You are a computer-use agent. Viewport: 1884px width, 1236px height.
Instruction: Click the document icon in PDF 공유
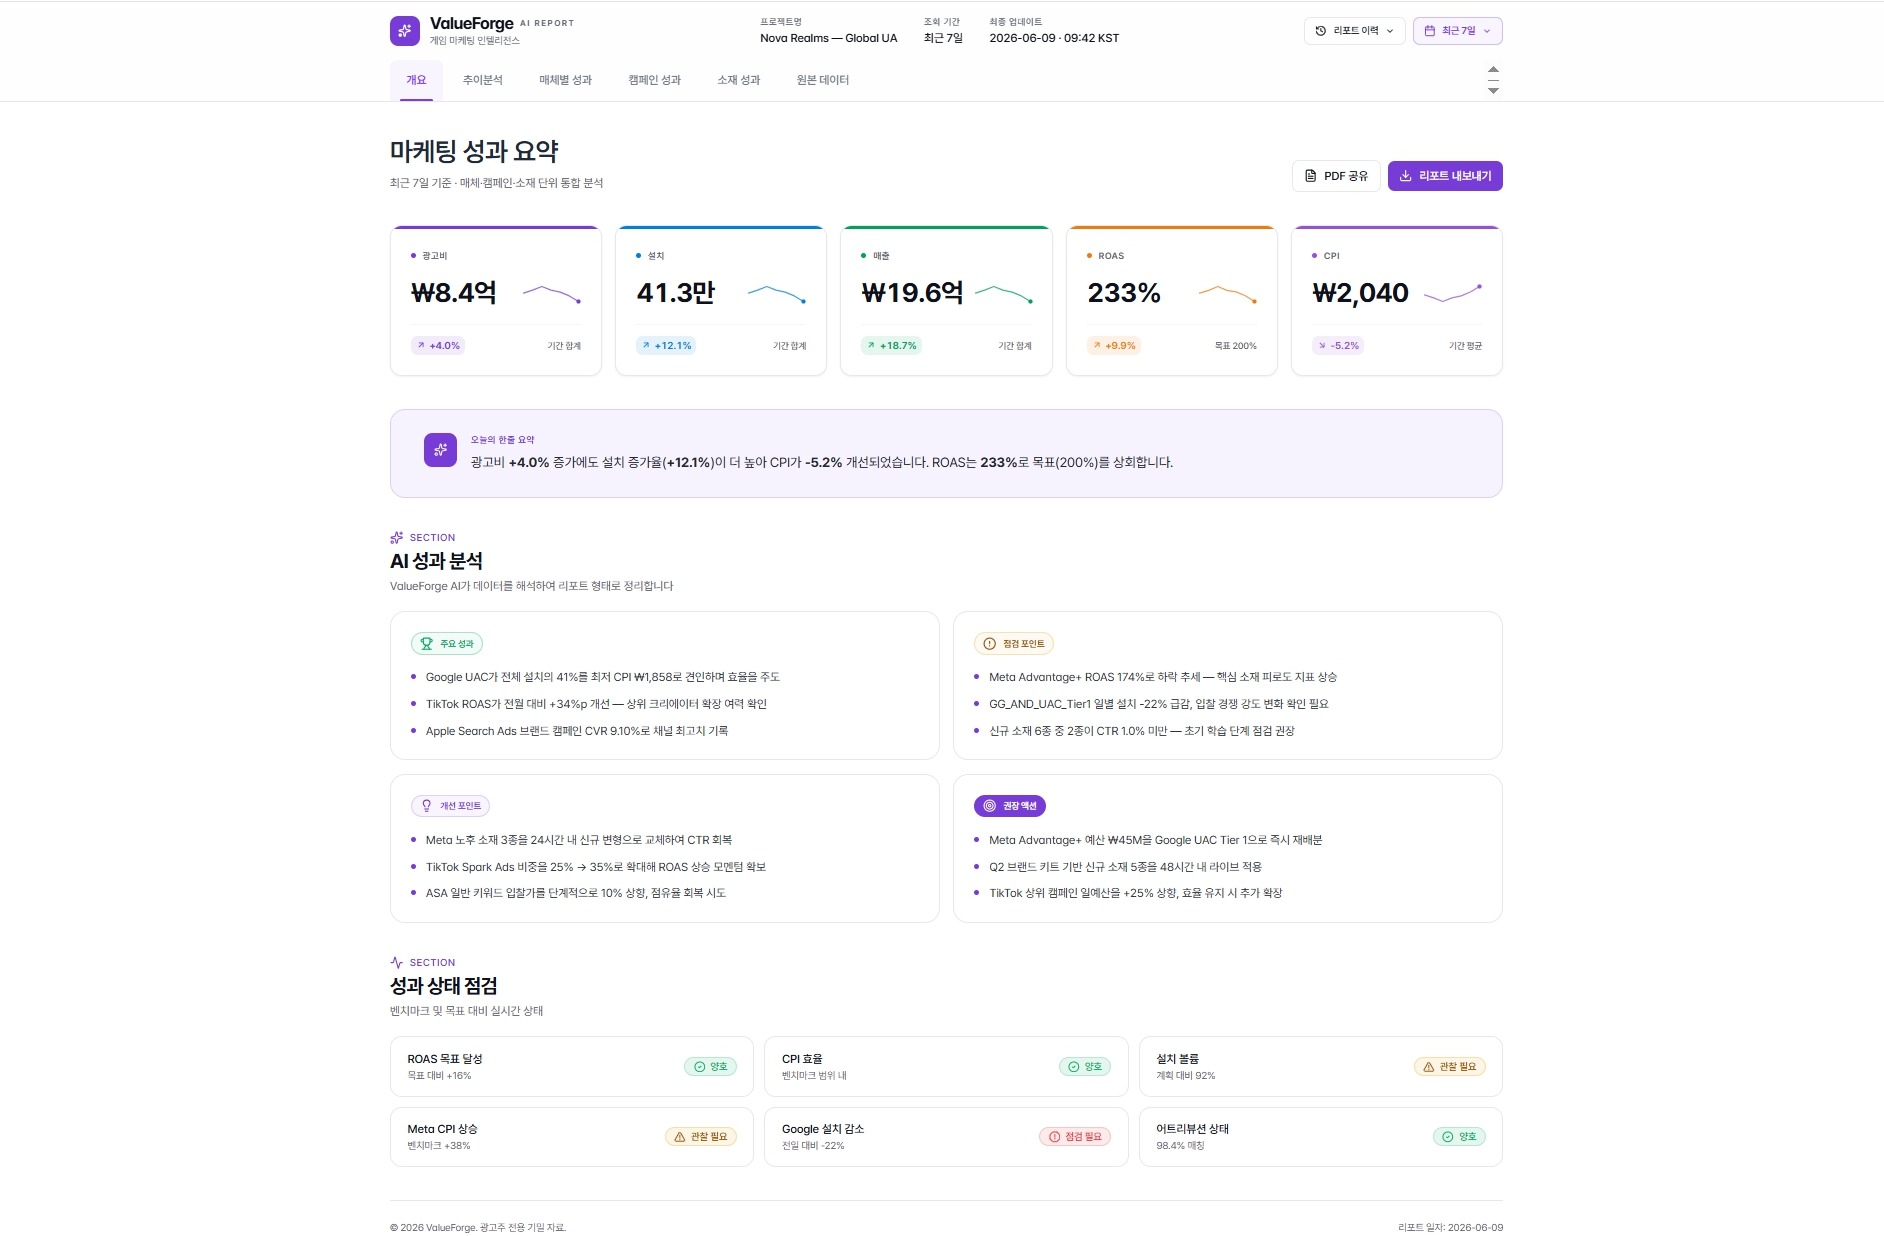(1310, 176)
